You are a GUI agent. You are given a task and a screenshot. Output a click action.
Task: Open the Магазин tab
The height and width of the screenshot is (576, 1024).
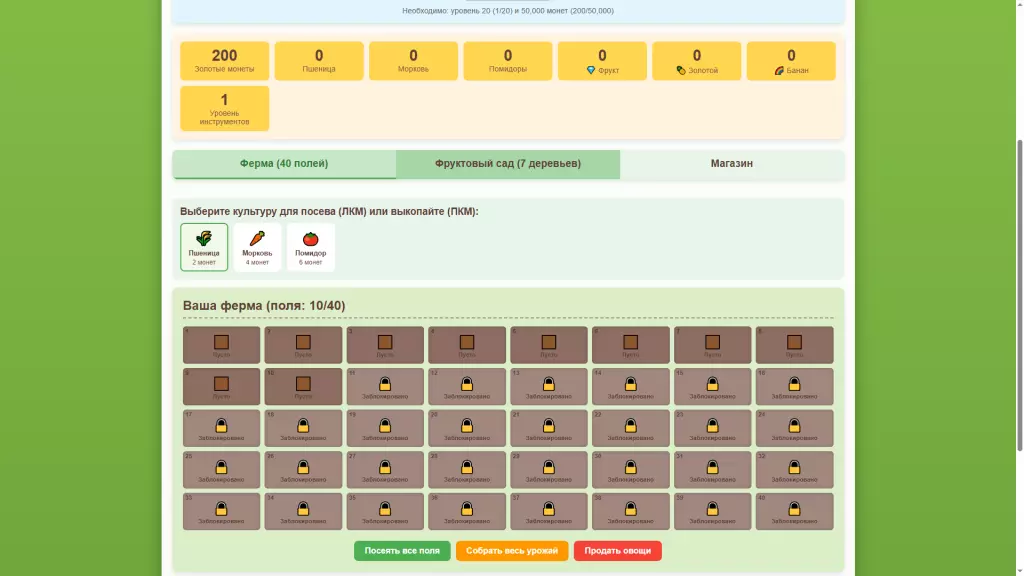click(x=732, y=164)
